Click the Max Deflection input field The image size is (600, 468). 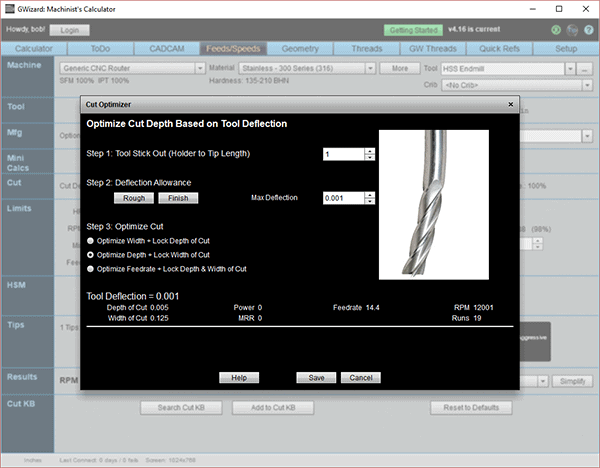(x=344, y=198)
